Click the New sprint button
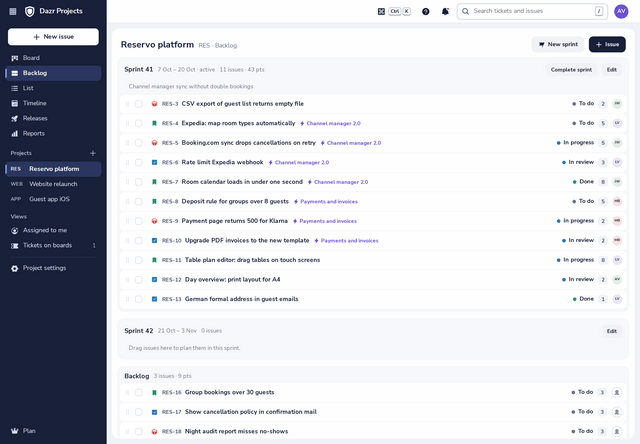Screen dimensions: 640x444 558,44
